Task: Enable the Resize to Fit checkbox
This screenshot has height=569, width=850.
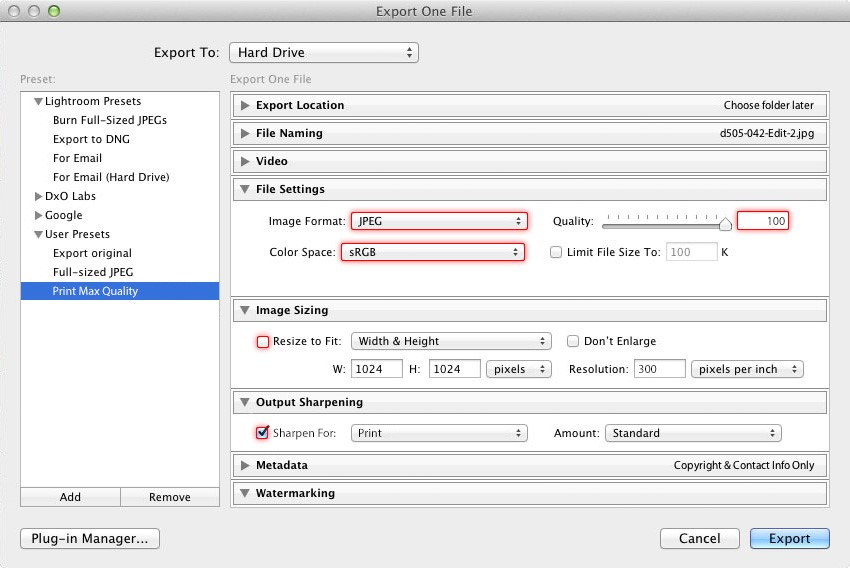Action: tap(263, 342)
